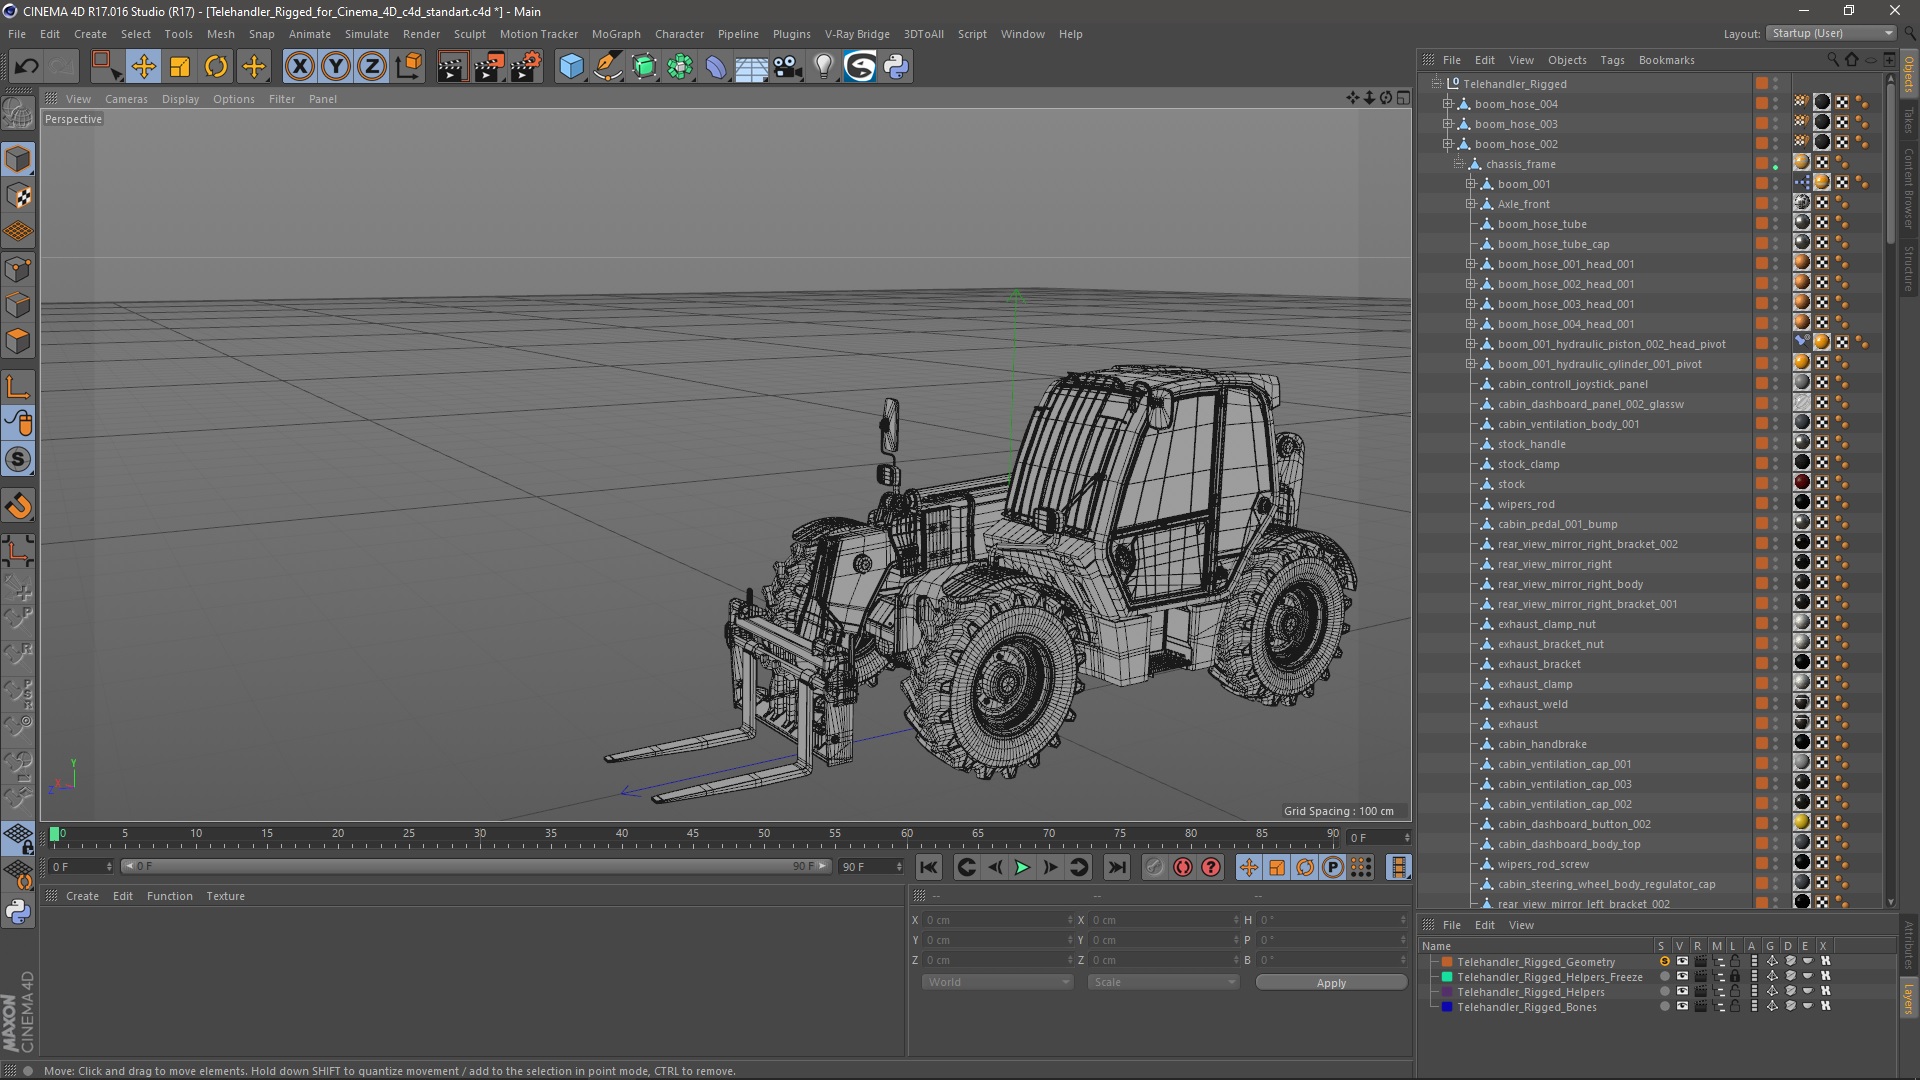This screenshot has width=1920, height=1080.
Task: Switch to Edges mode
Action: tap(18, 305)
